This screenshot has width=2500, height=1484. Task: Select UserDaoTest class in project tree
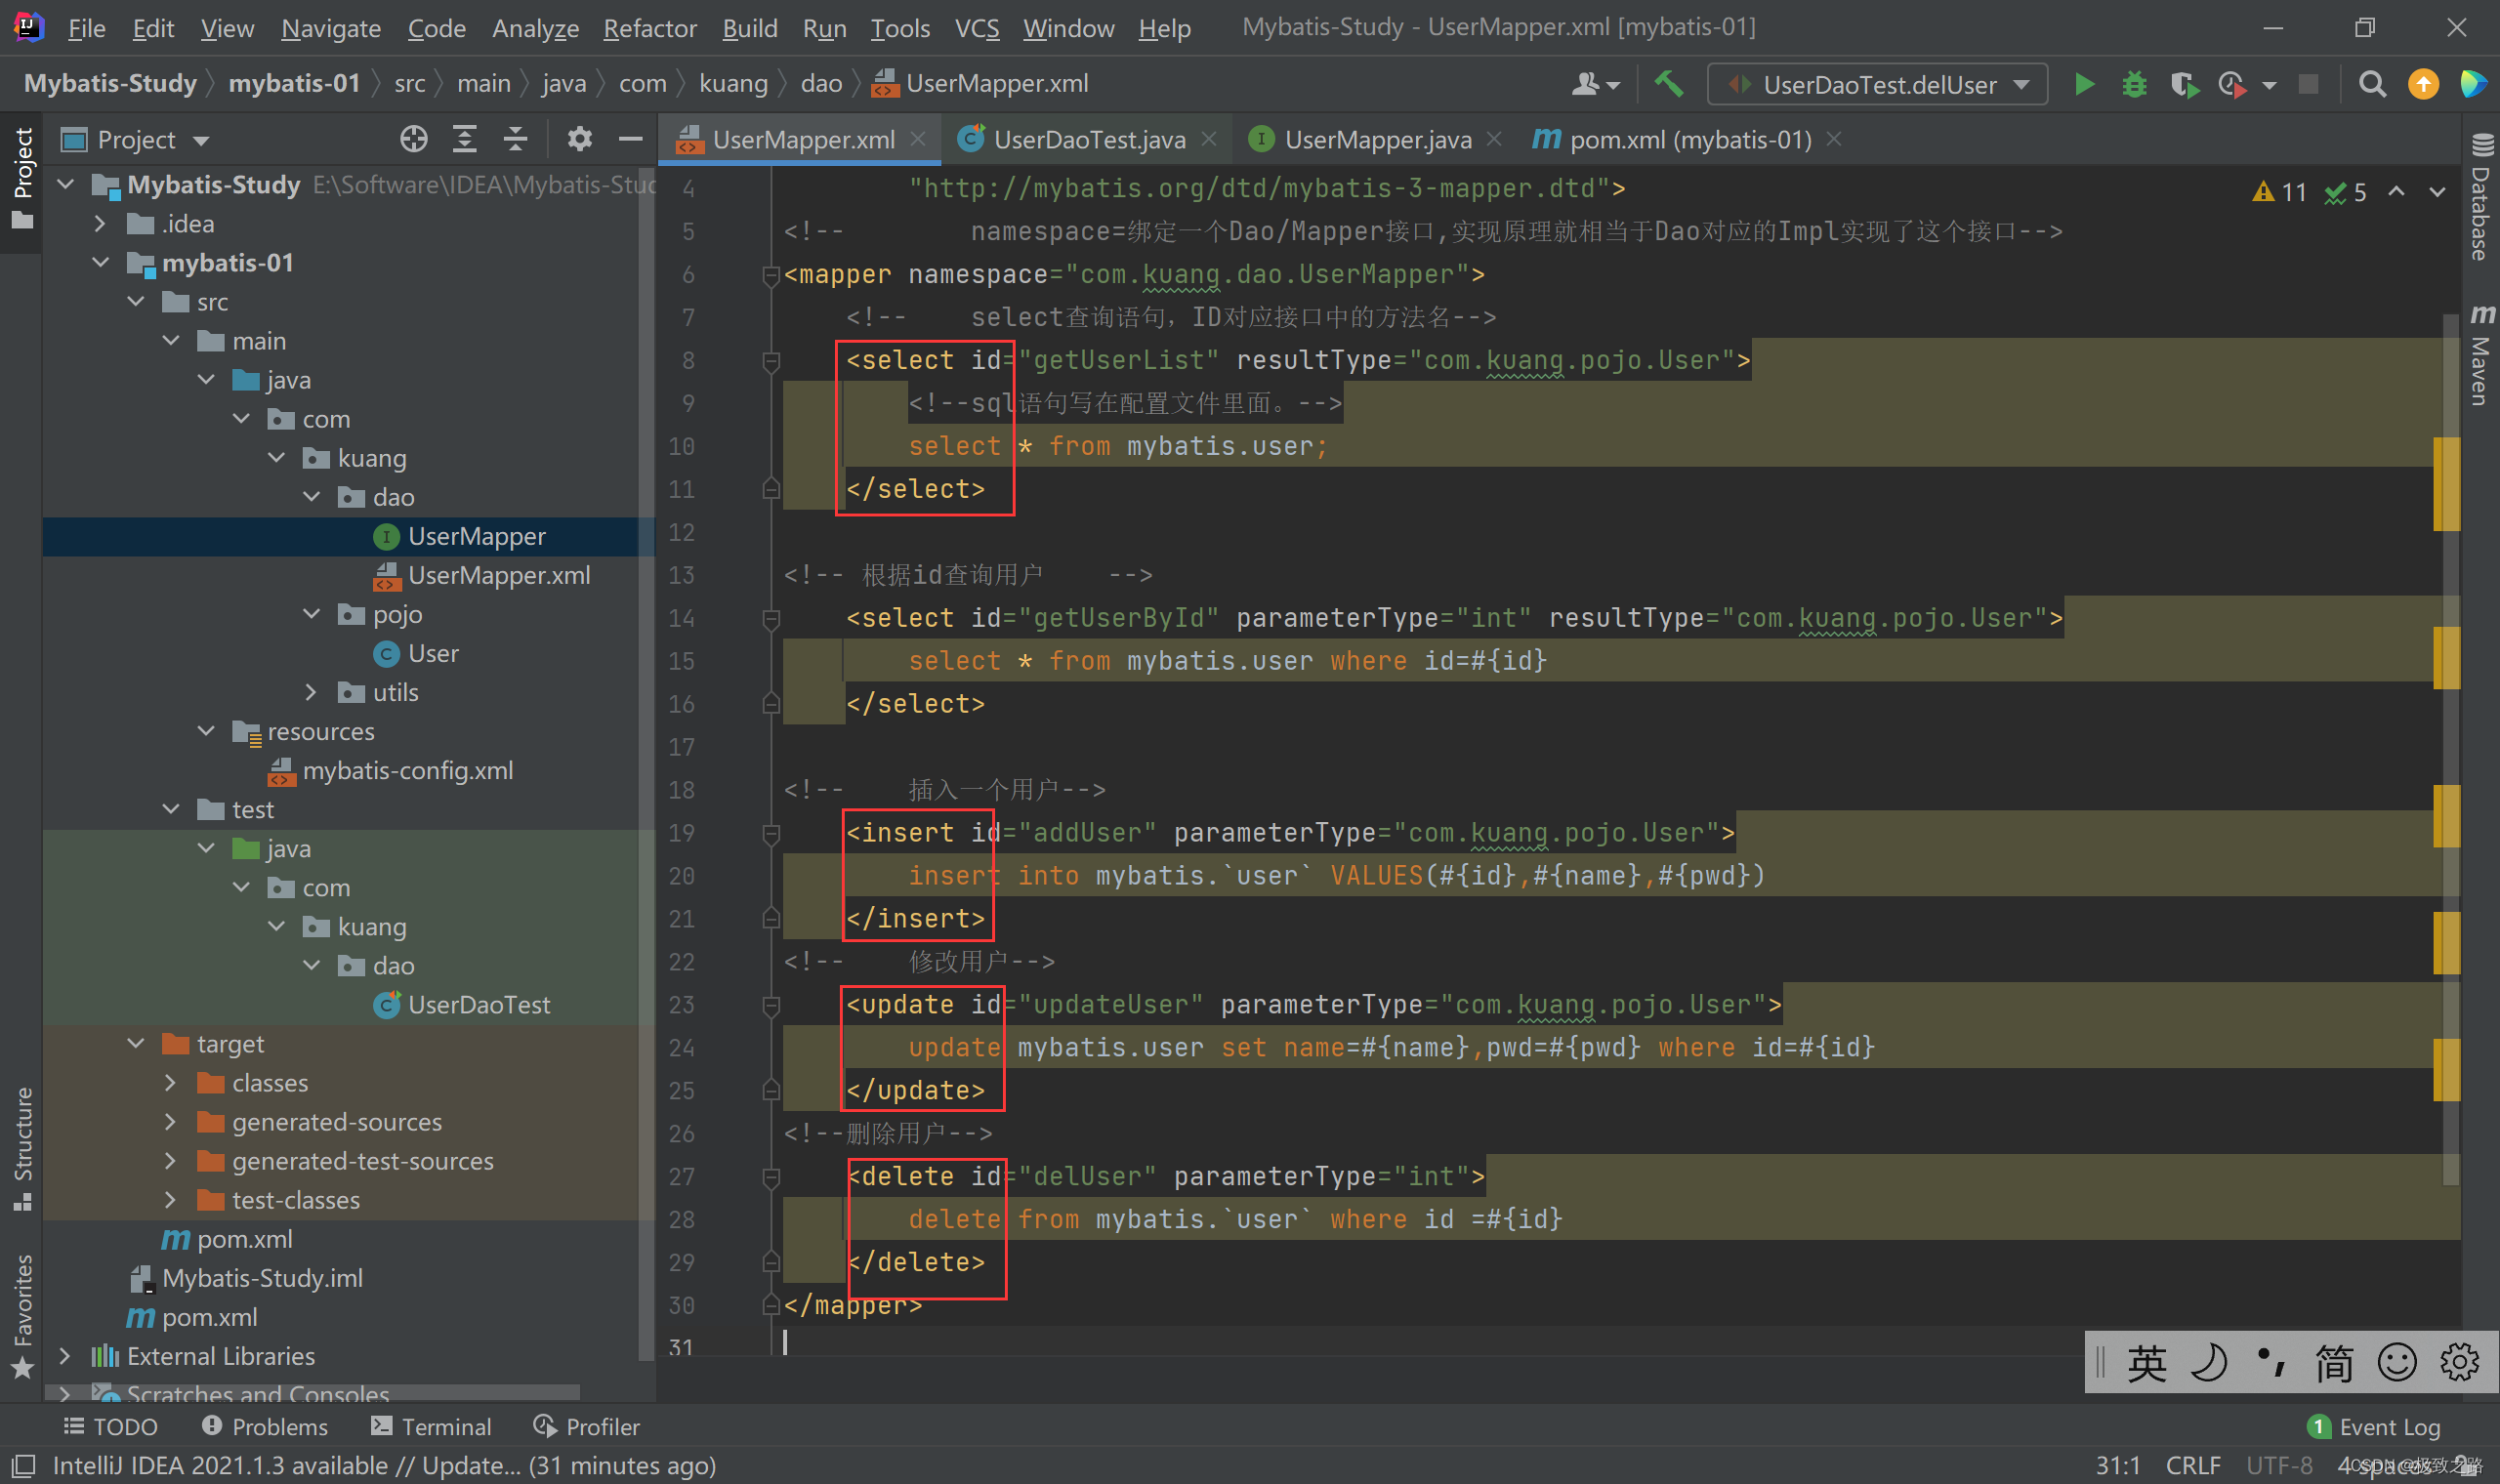[x=478, y=1004]
